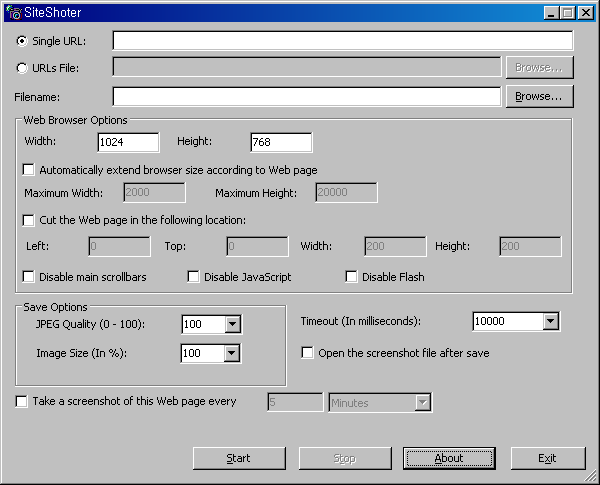Check Cut the Web page option
This screenshot has width=600, height=485.
(29, 220)
